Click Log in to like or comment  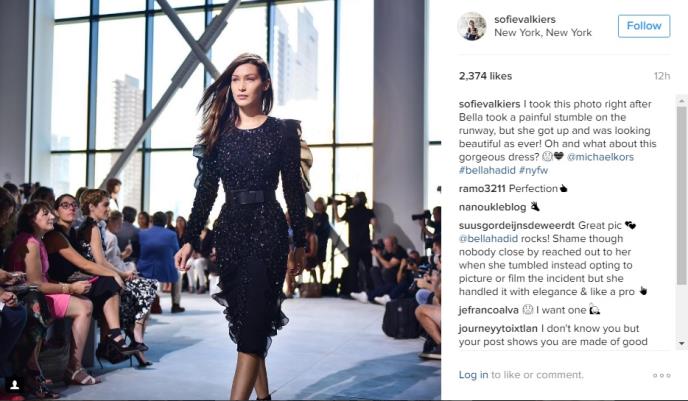[x=473, y=375]
